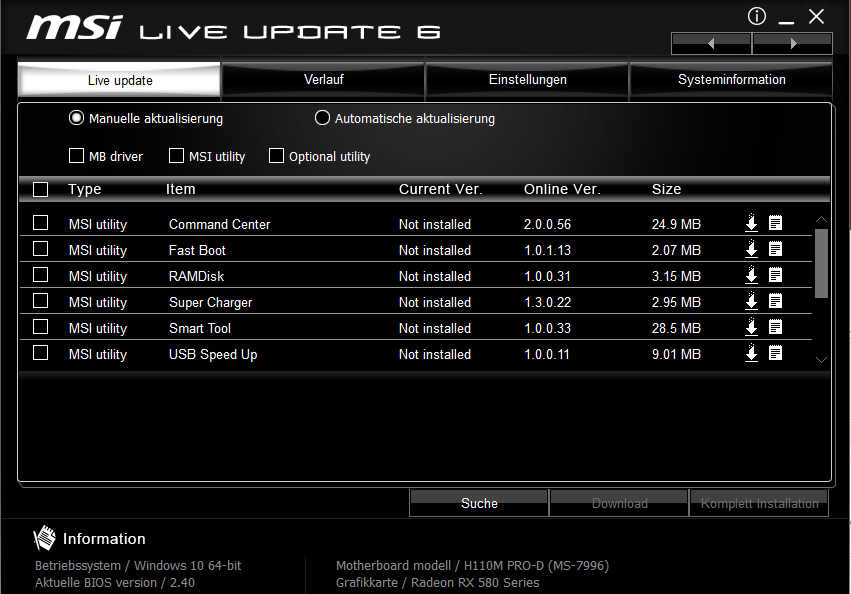The height and width of the screenshot is (594, 851).
Task: Click the list scrollbar up arrow
Action: click(821, 219)
